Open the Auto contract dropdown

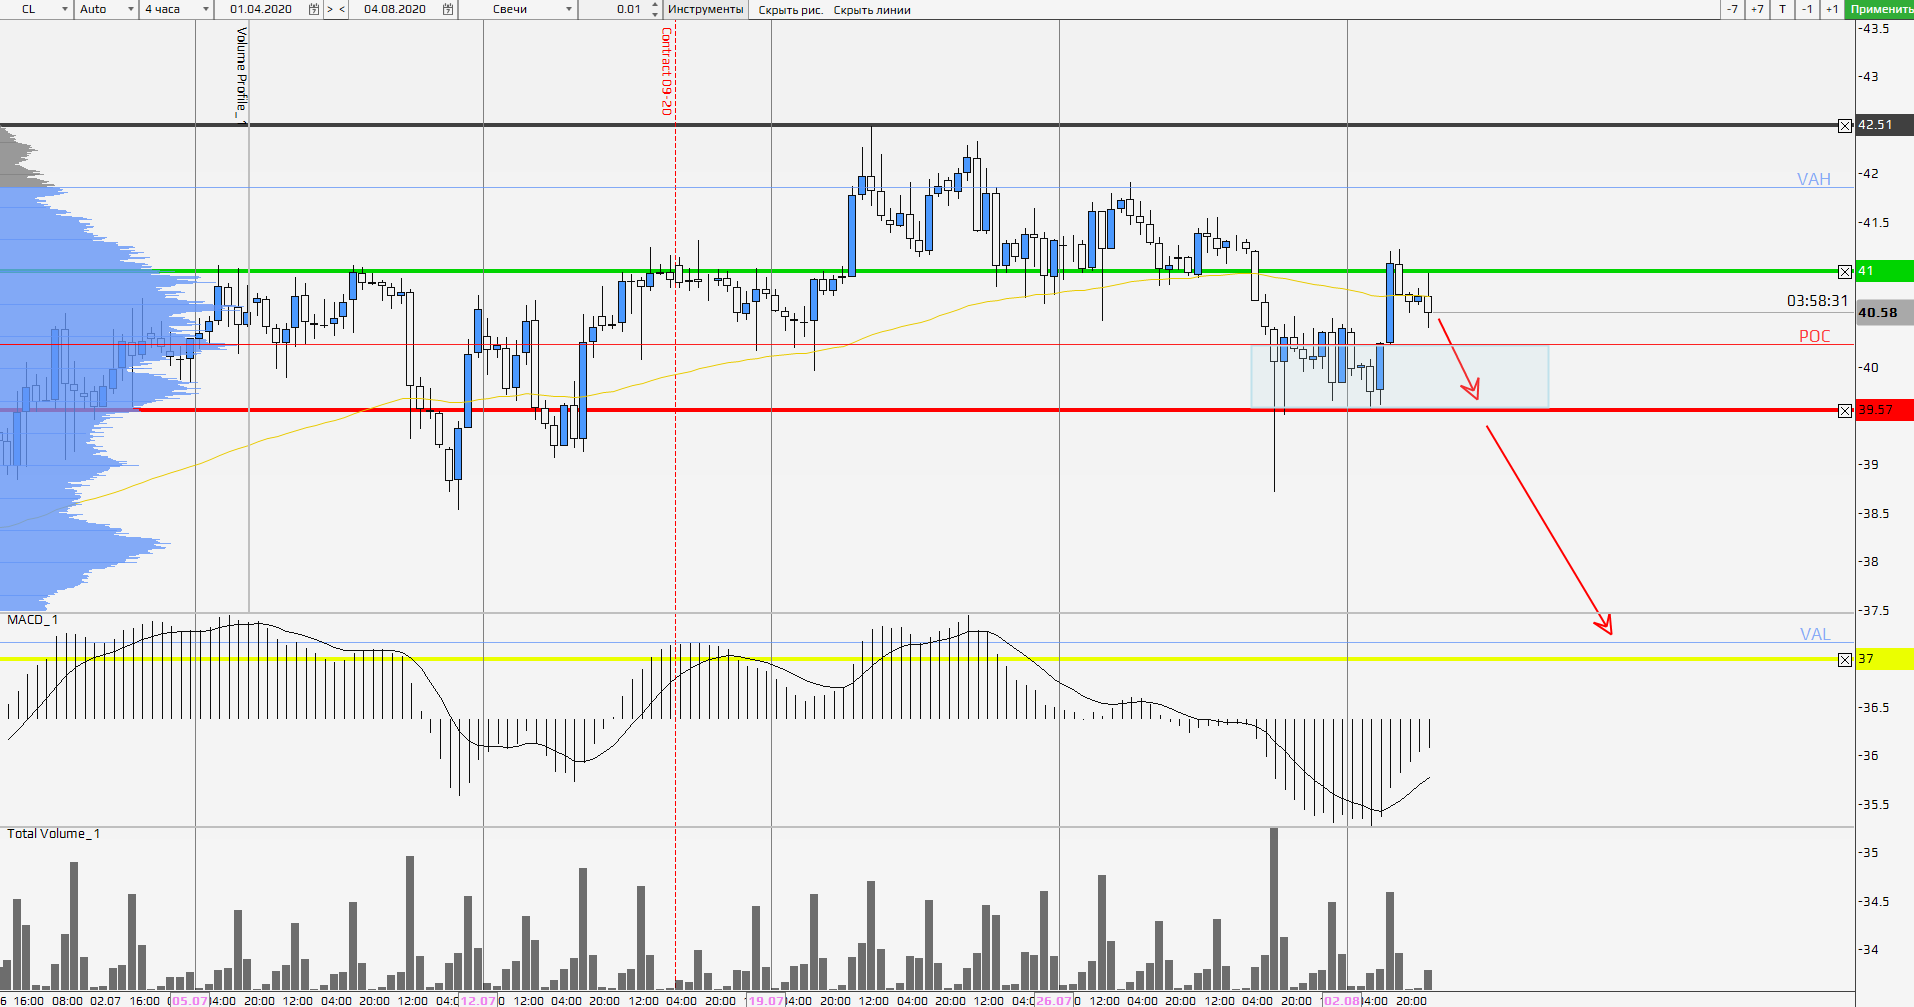coord(107,9)
